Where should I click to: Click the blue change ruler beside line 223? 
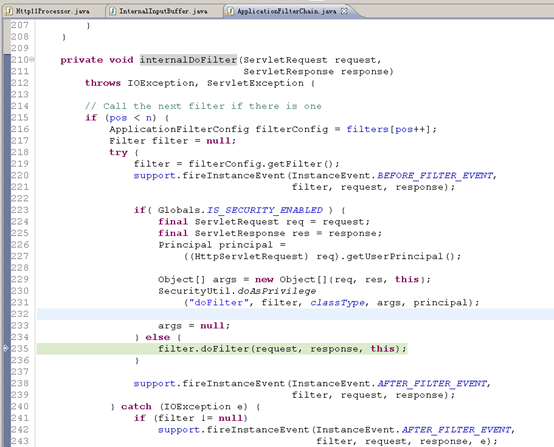click(7, 210)
